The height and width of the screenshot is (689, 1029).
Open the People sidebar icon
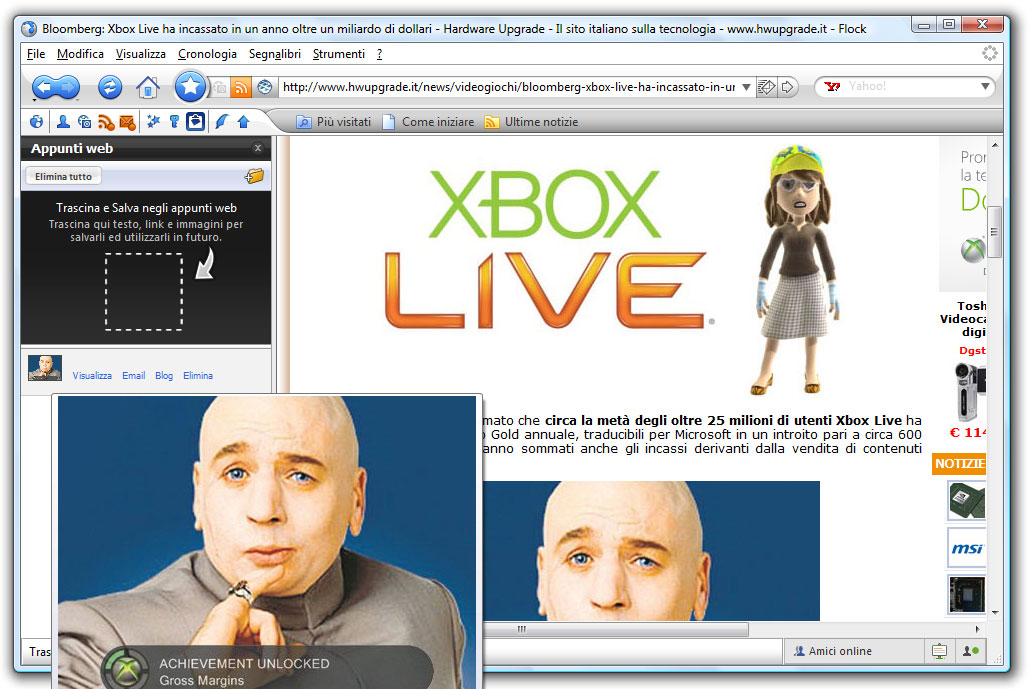(x=63, y=121)
